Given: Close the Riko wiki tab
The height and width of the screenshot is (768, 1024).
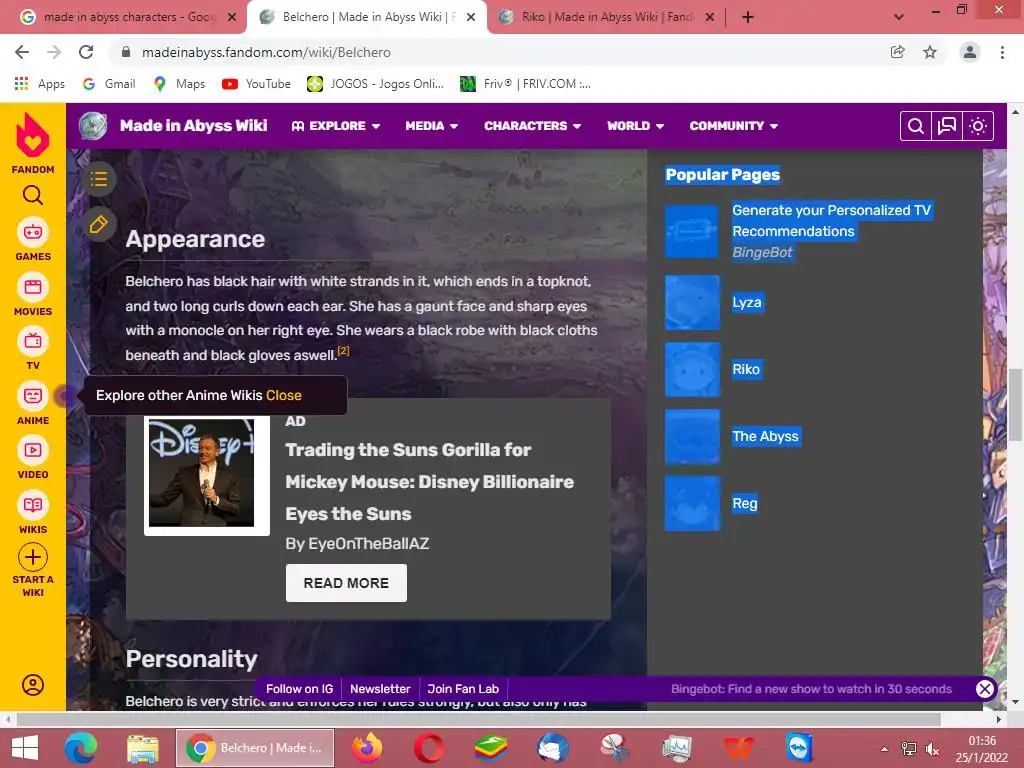Looking at the screenshot, I should coord(710,17).
